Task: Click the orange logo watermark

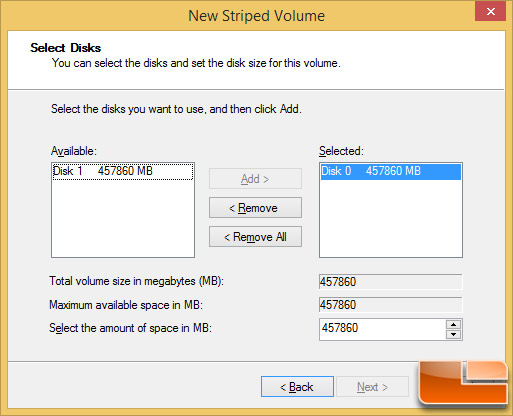Action: pyautogui.click(x=463, y=383)
